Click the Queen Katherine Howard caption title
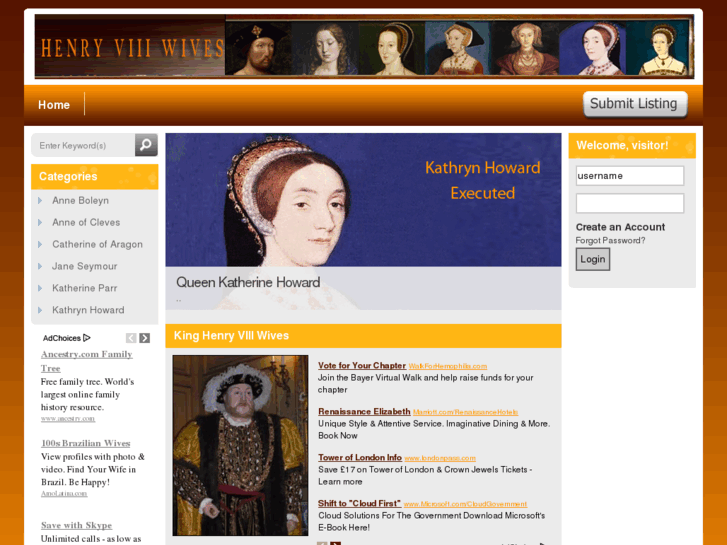 [x=248, y=282]
